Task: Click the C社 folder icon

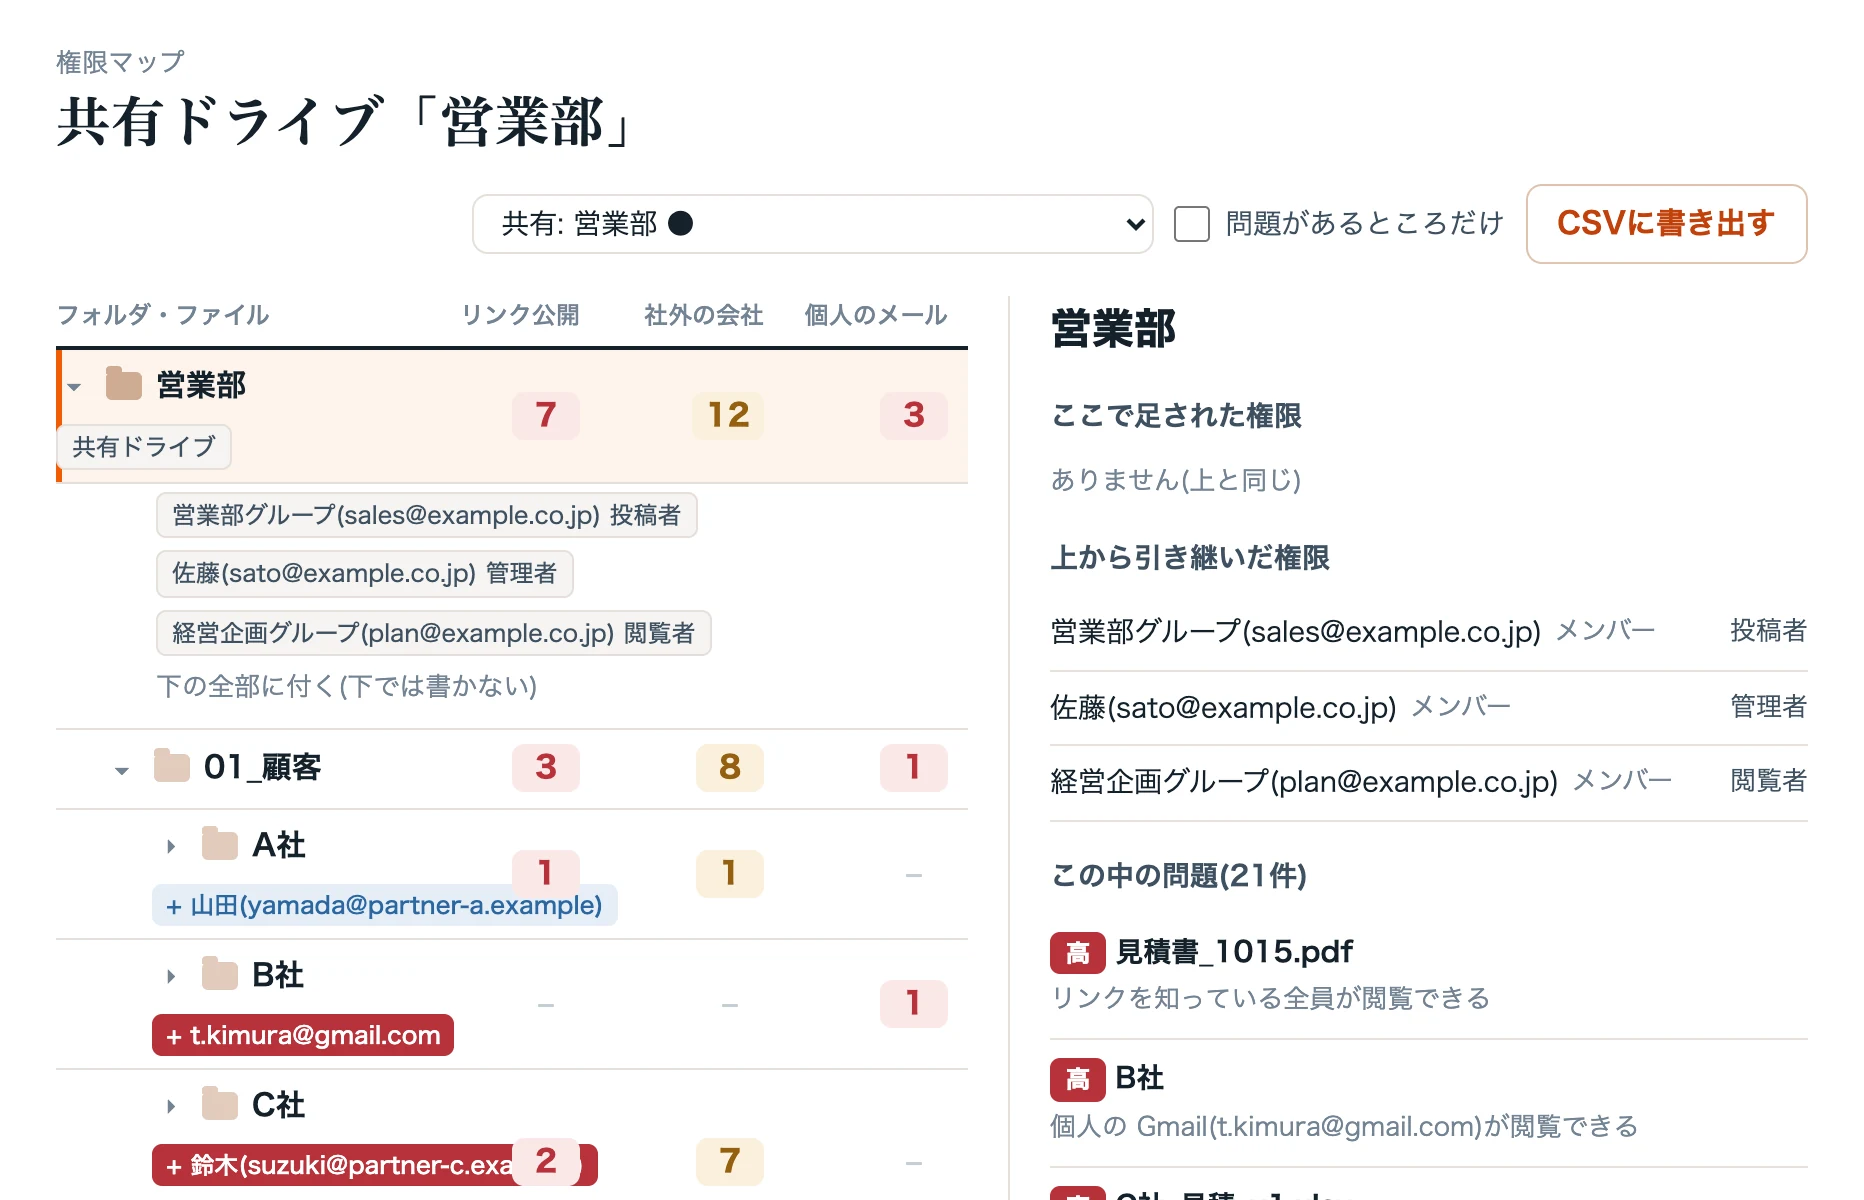Action: point(220,1104)
